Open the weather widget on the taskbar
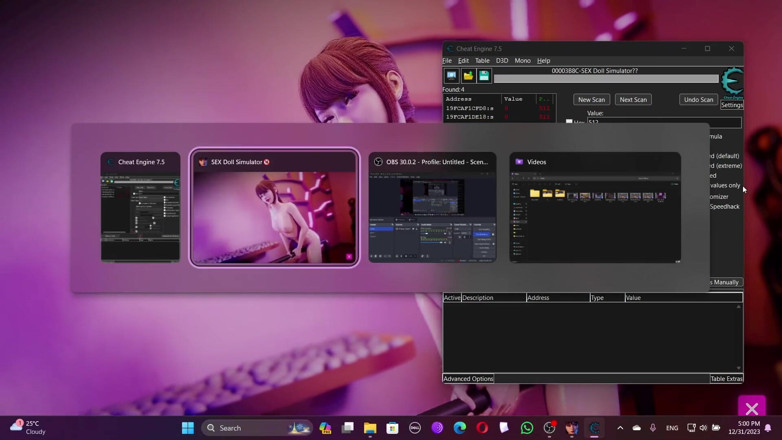 coord(28,428)
